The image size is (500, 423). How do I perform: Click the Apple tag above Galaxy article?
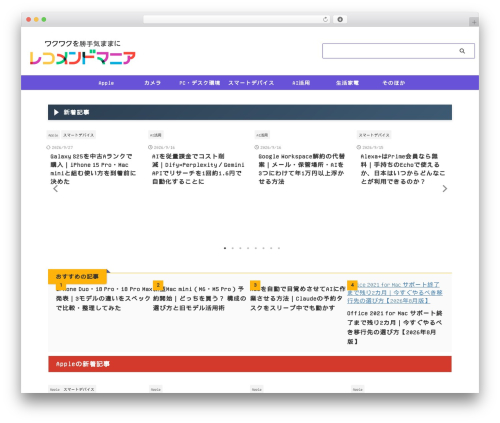[x=53, y=135]
